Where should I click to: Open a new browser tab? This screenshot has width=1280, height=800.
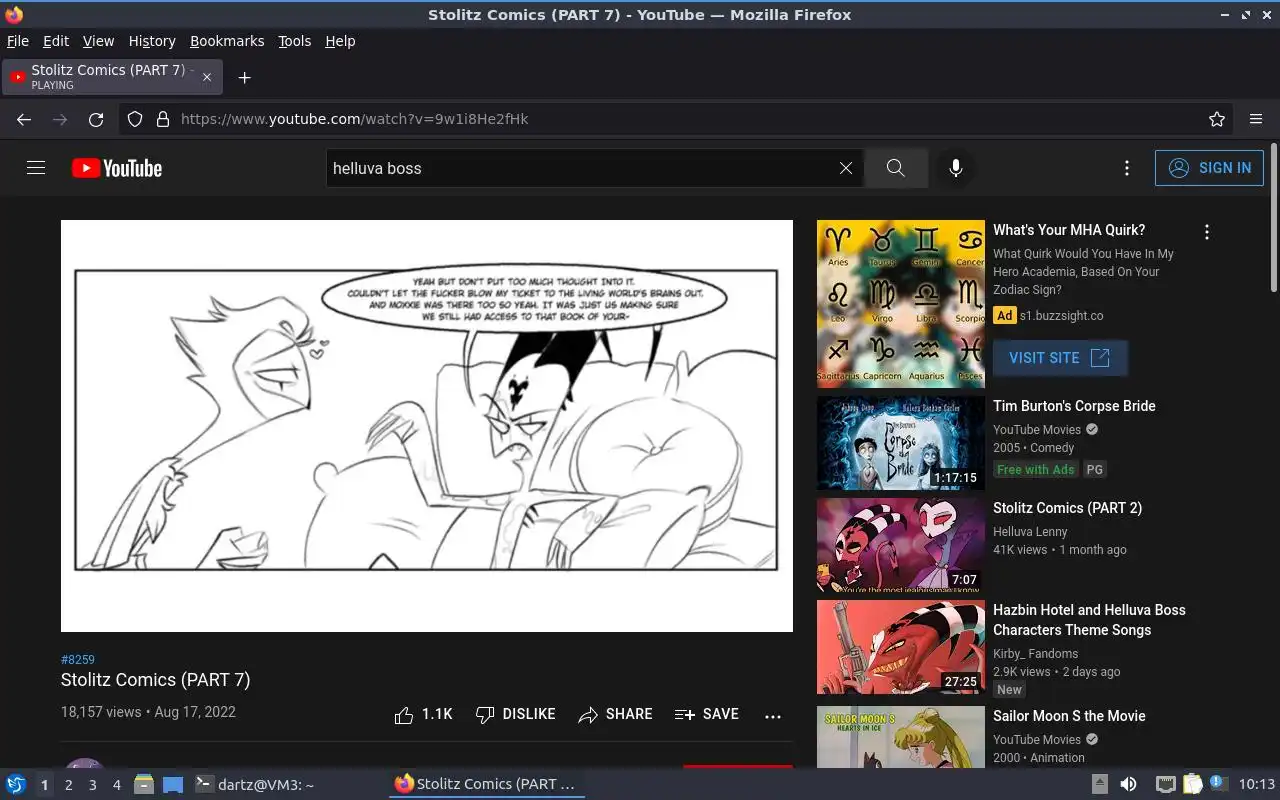pyautogui.click(x=244, y=77)
